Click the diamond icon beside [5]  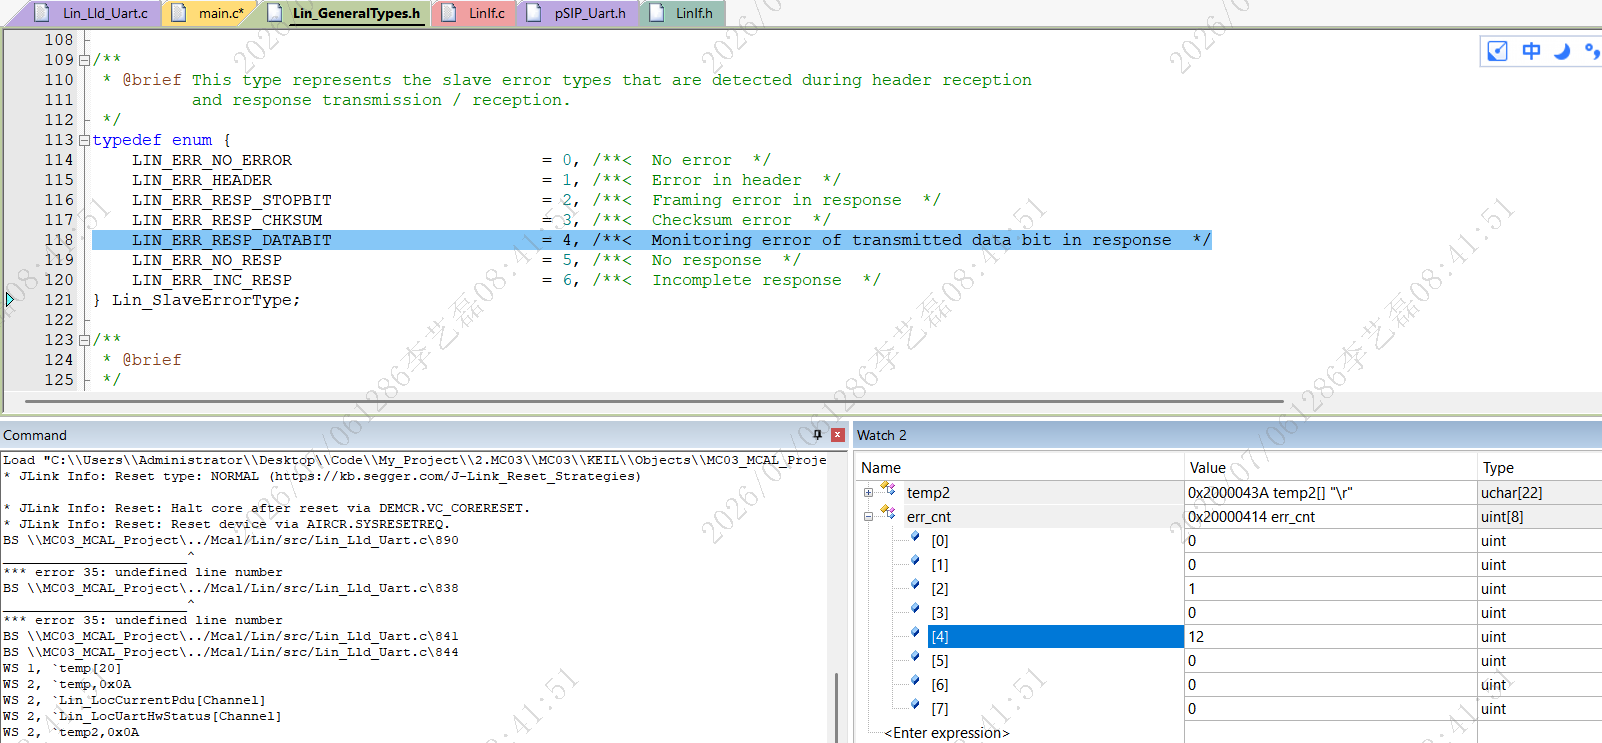915,658
